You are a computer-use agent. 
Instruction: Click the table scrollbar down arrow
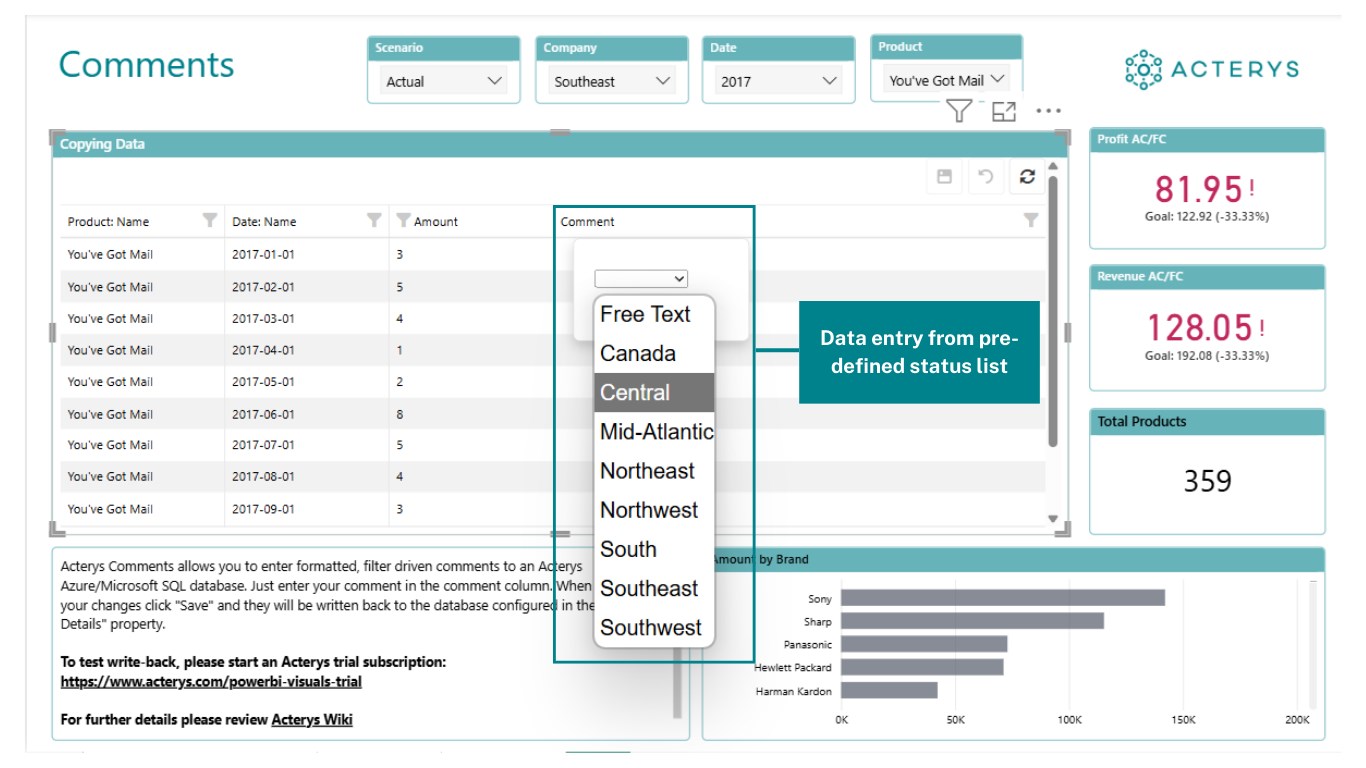1052,518
